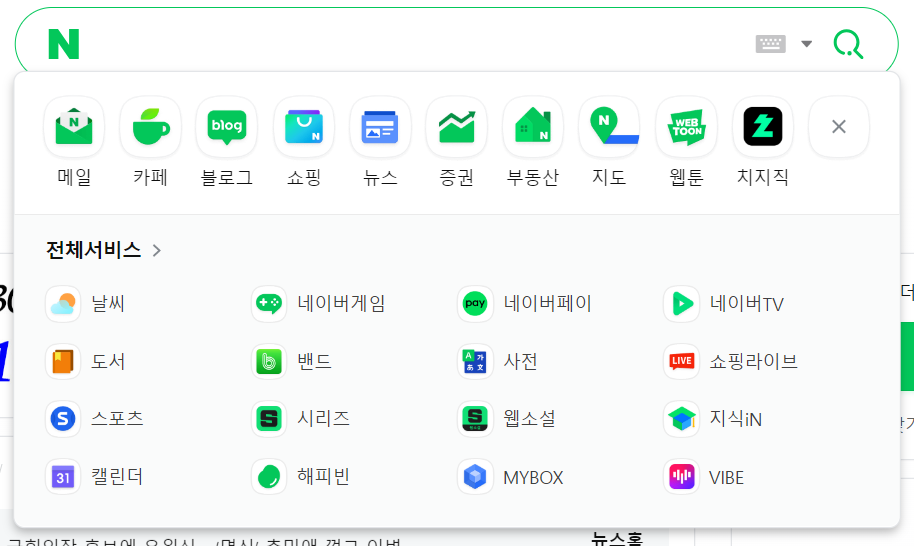Click the Naver Game controller icon

pos(269,304)
